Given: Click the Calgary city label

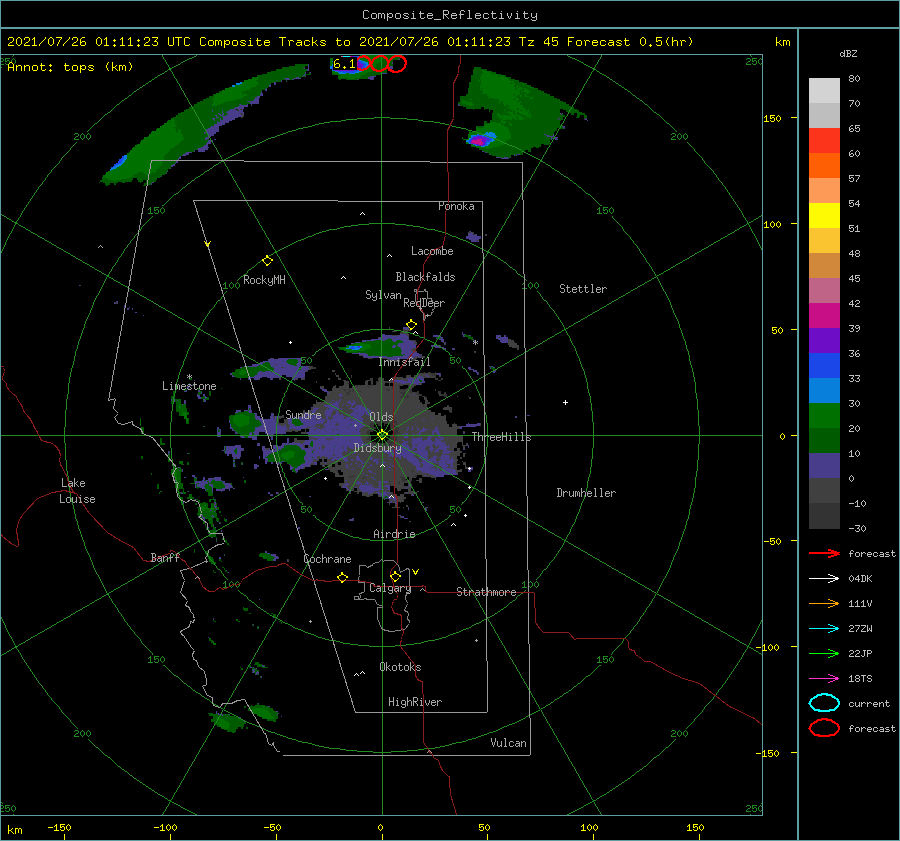Looking at the screenshot, I should 390,588.
